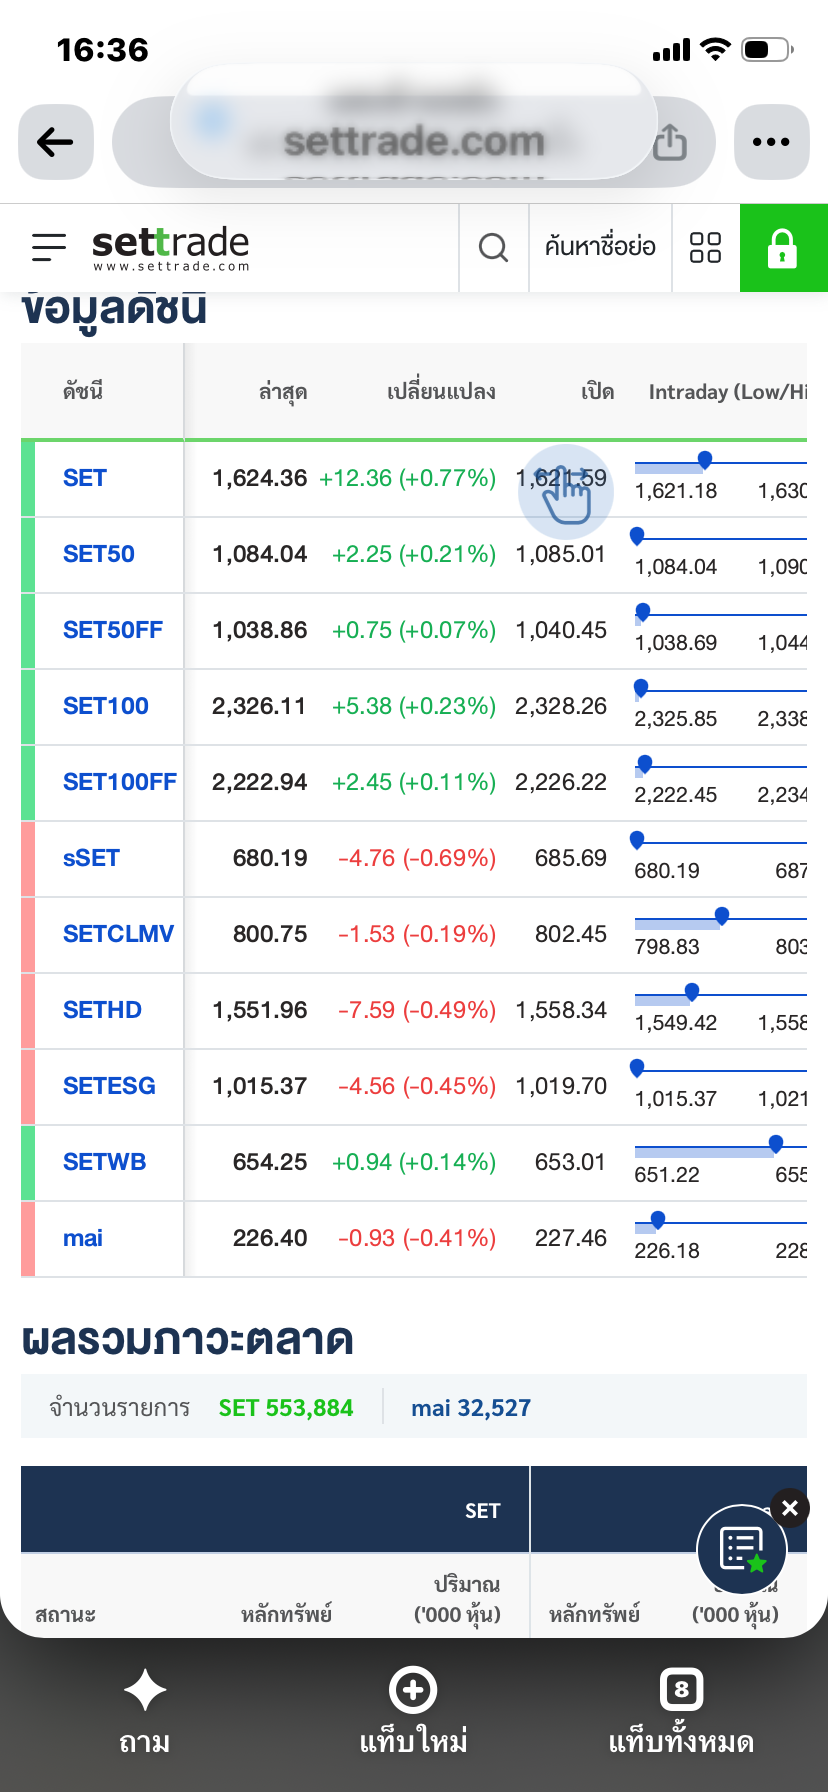828x1792 pixels.
Task: Tap the ถาม sparkle assistant button
Action: (145, 1712)
